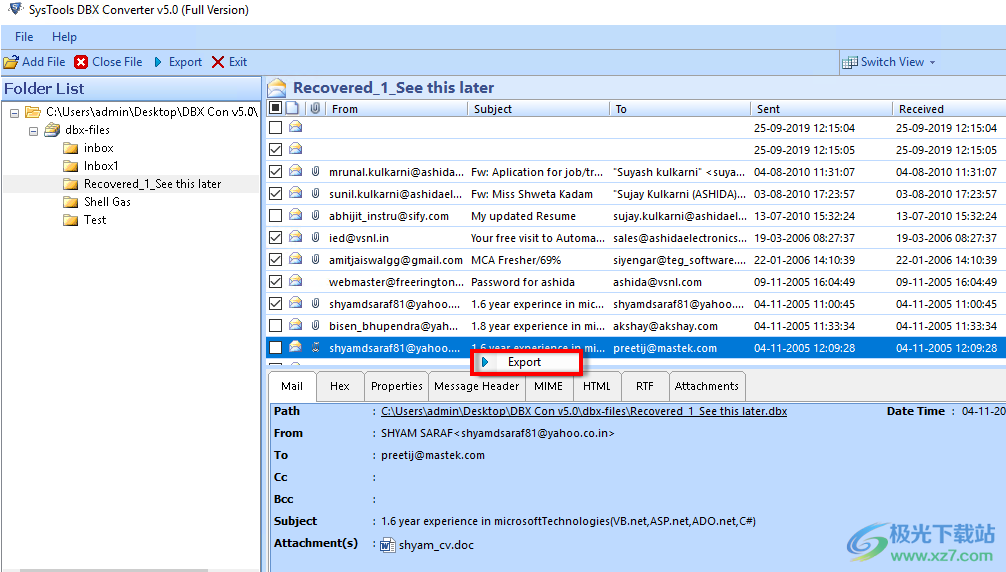The width and height of the screenshot is (1006, 572).
Task: Check the abhijit_instru@sify.com email checkbox
Action: tap(276, 215)
